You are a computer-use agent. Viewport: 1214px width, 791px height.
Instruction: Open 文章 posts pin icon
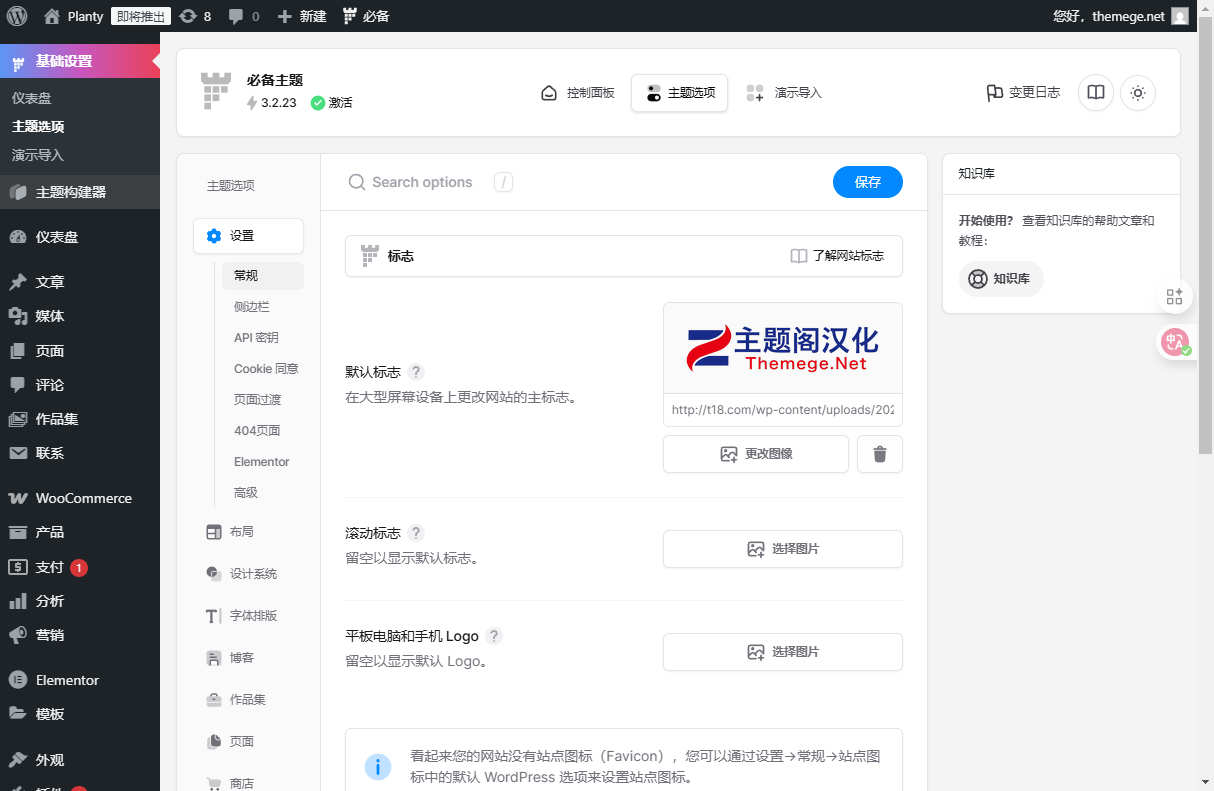(x=18, y=282)
